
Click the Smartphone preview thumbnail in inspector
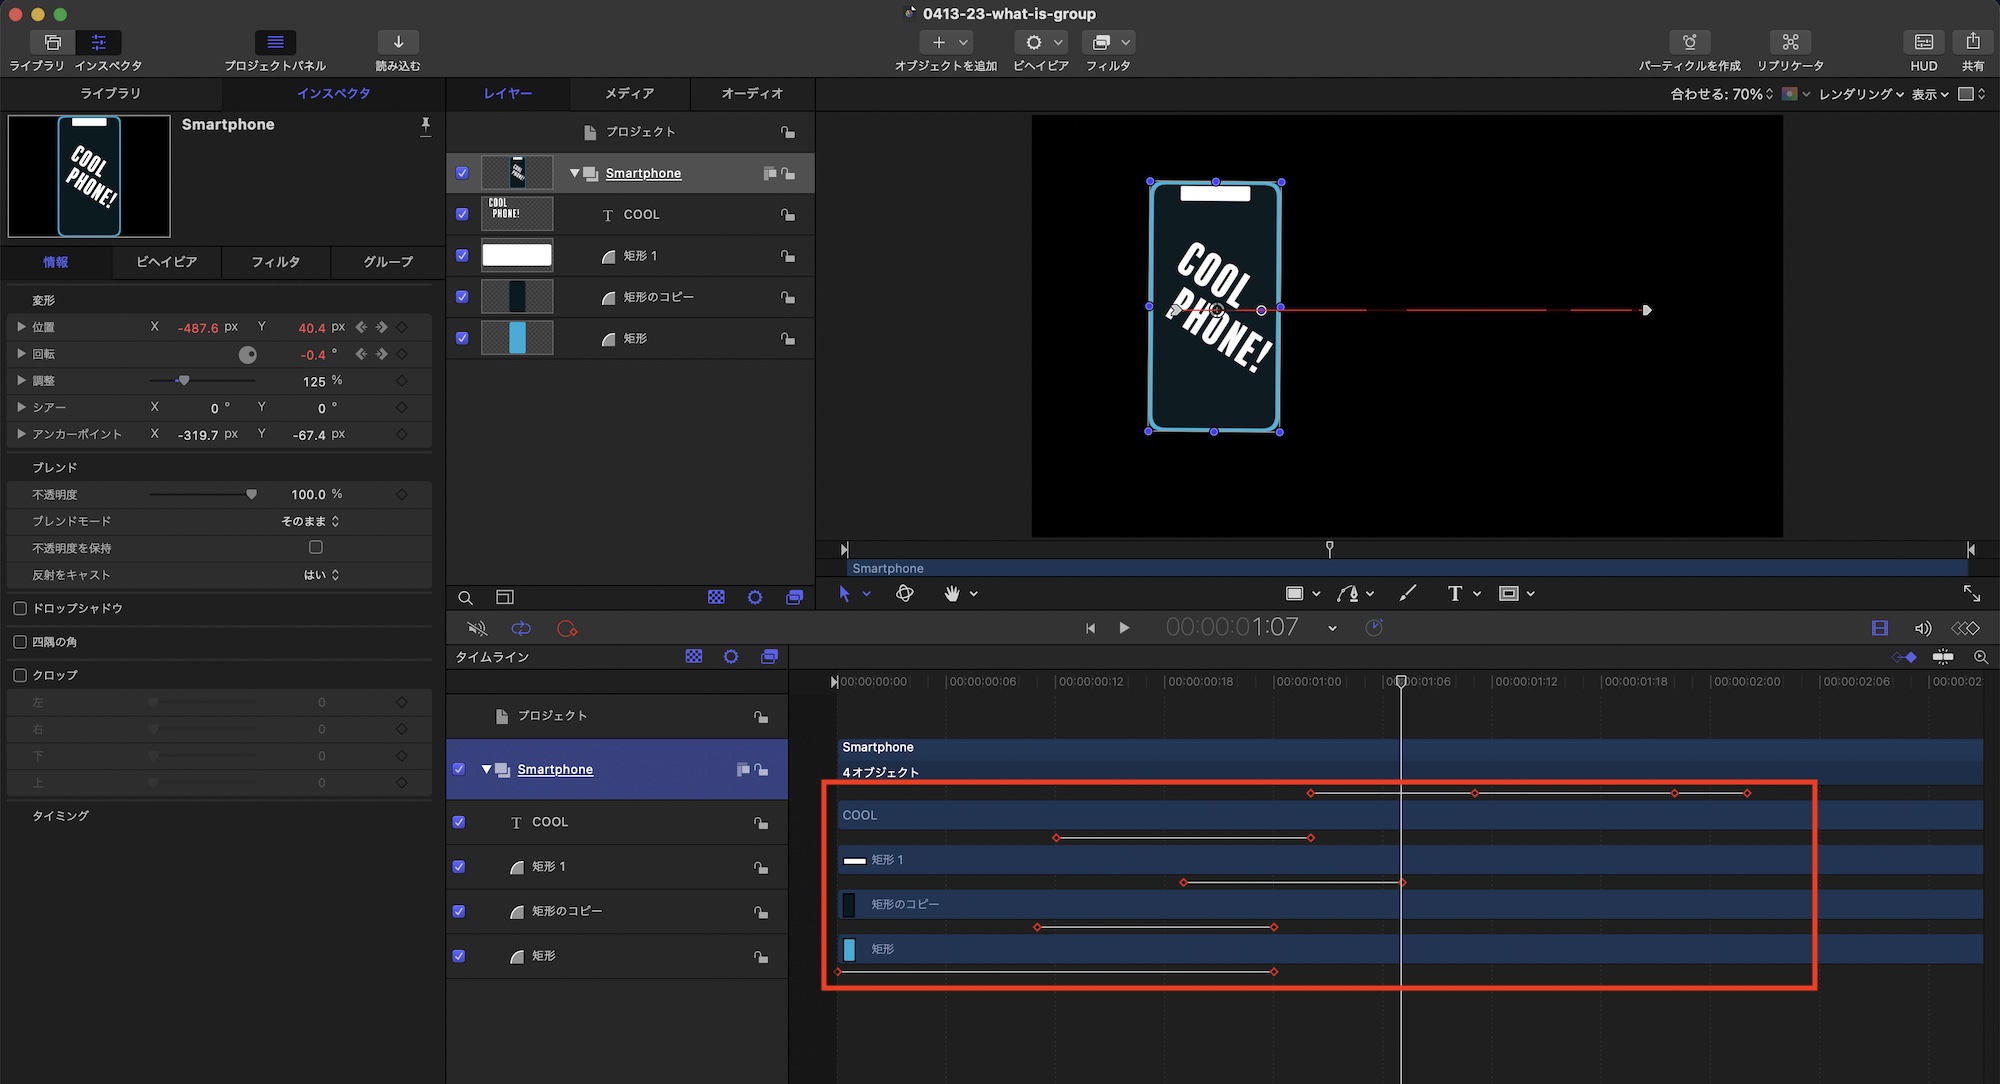coord(89,176)
